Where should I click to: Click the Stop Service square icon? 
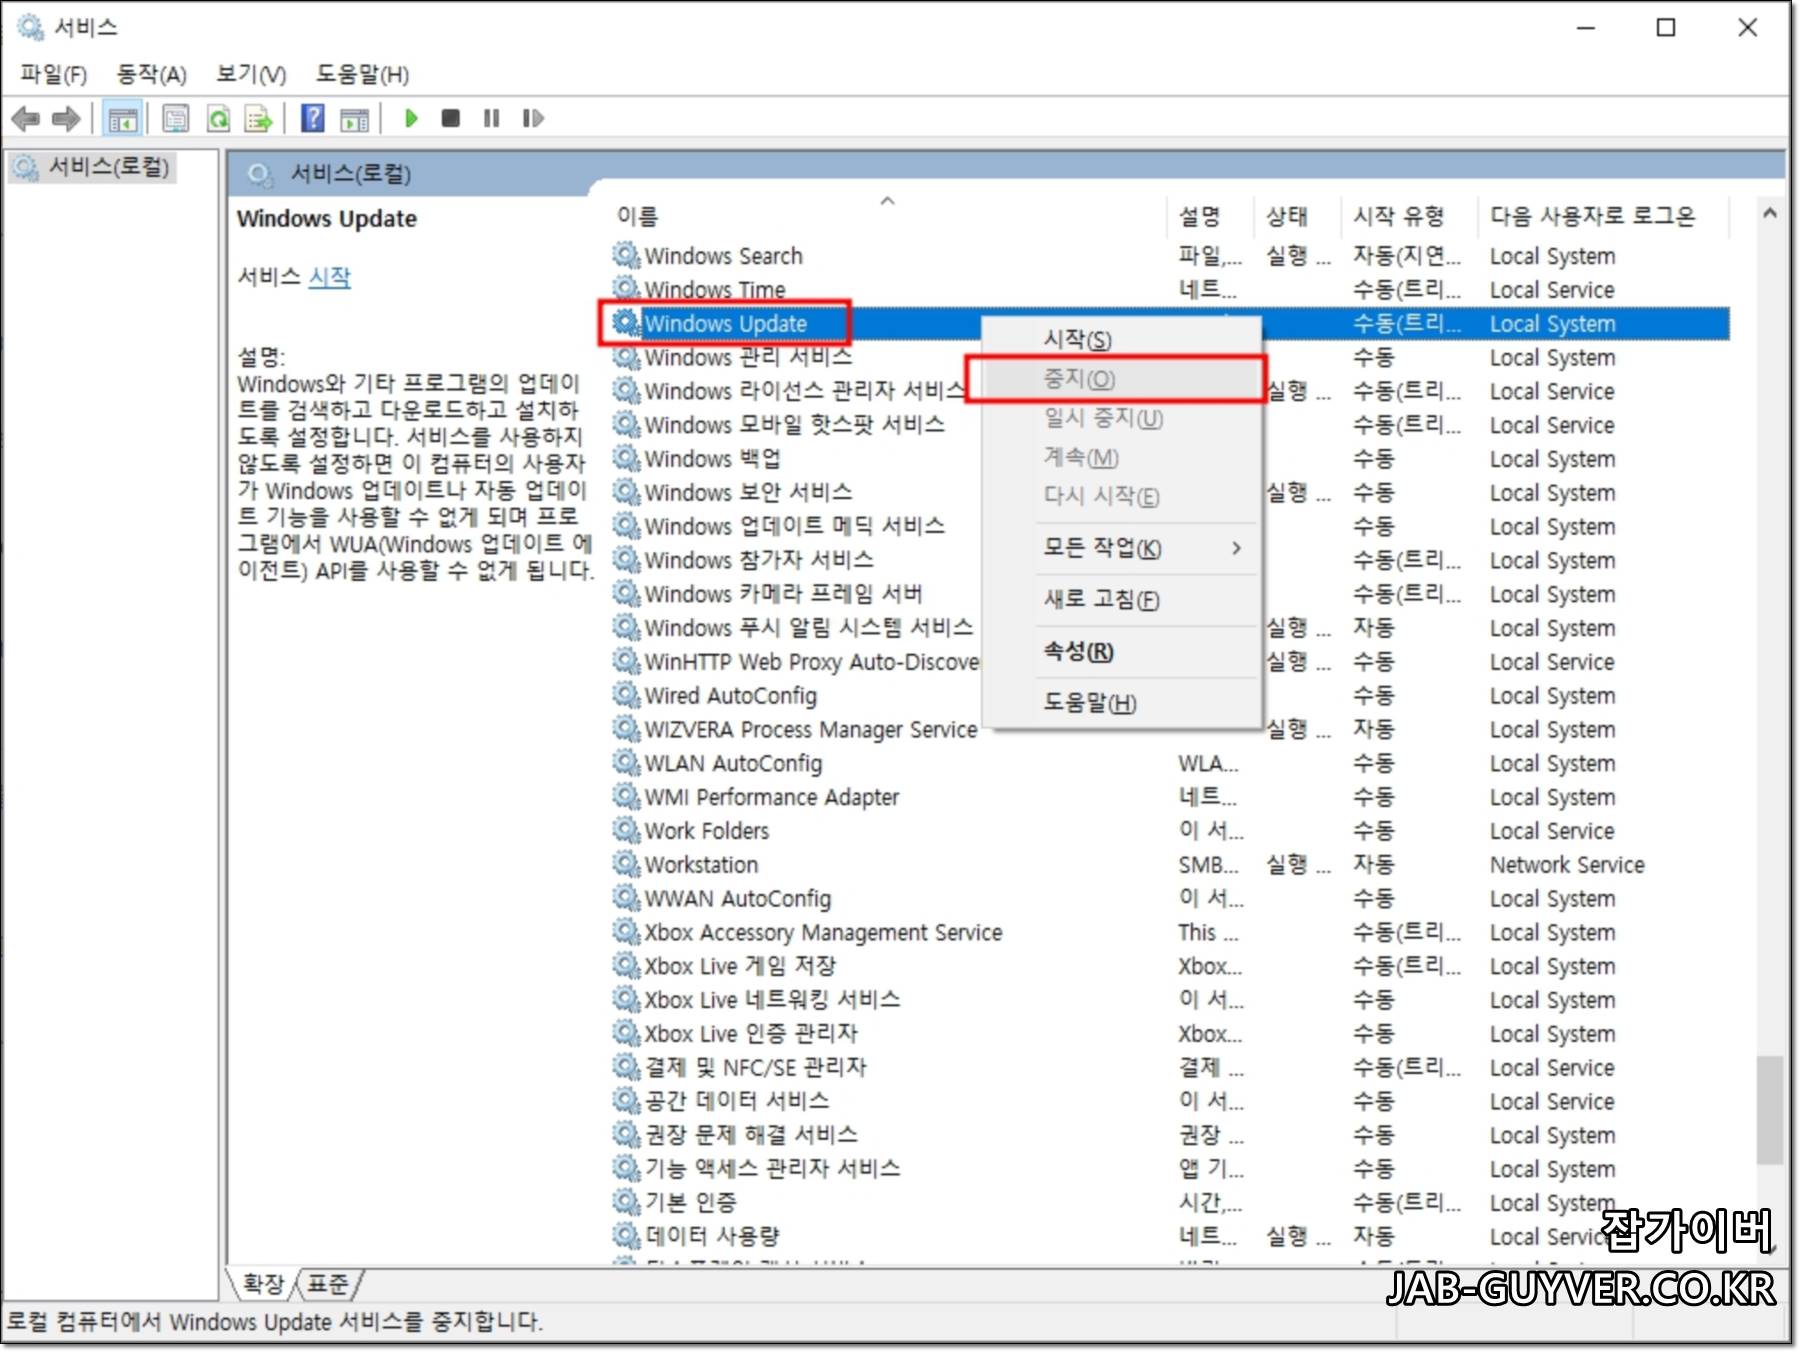451,119
